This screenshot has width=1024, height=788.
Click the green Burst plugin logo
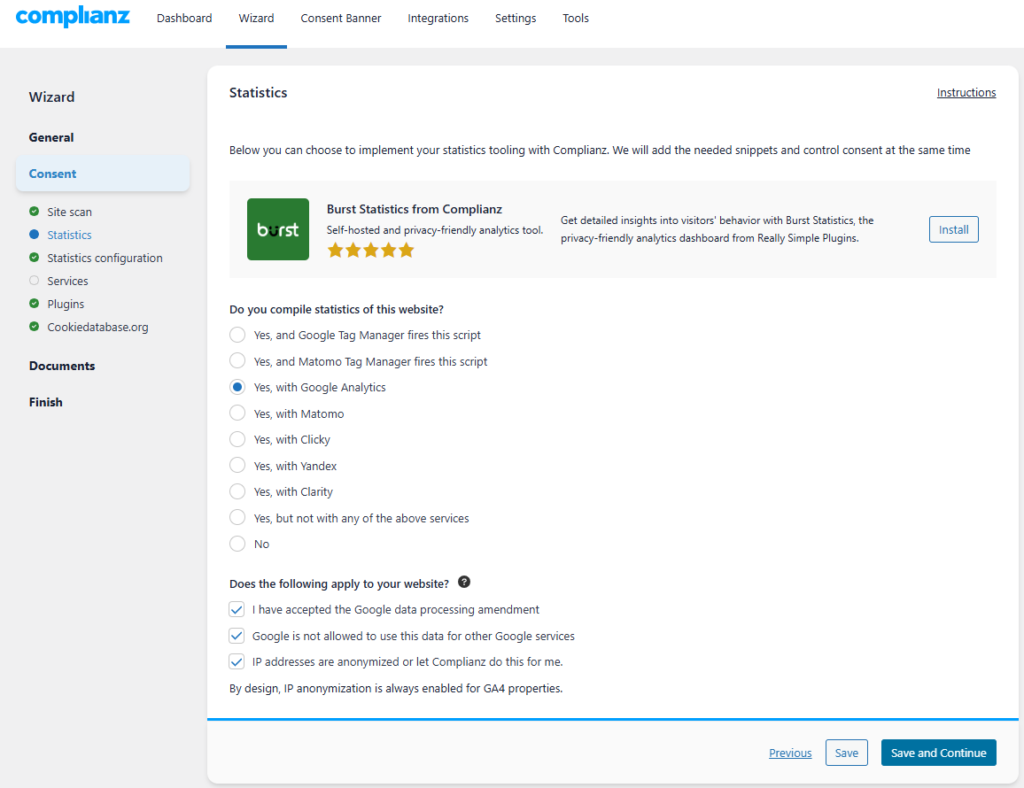[278, 229]
